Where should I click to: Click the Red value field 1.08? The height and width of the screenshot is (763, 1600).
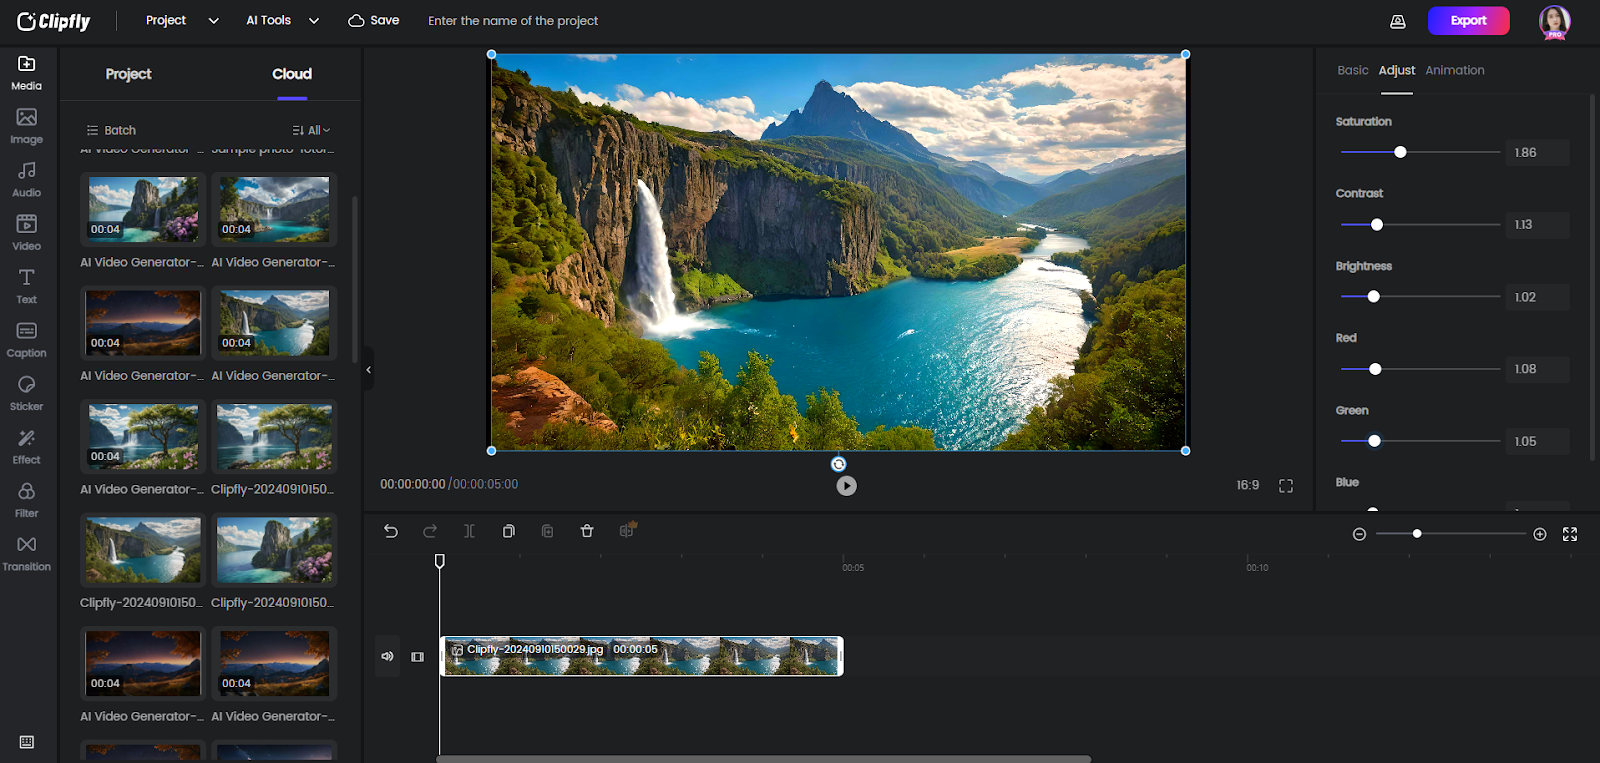(x=1537, y=369)
